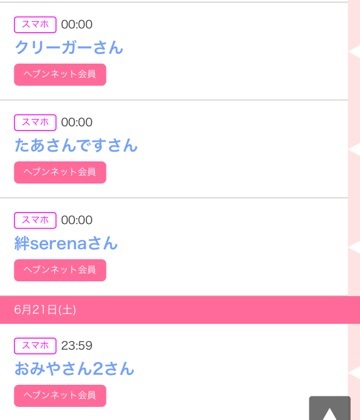Click ヘブンネット会員 badge under たあさんですさん
This screenshot has height=420, width=360.
tap(60, 172)
